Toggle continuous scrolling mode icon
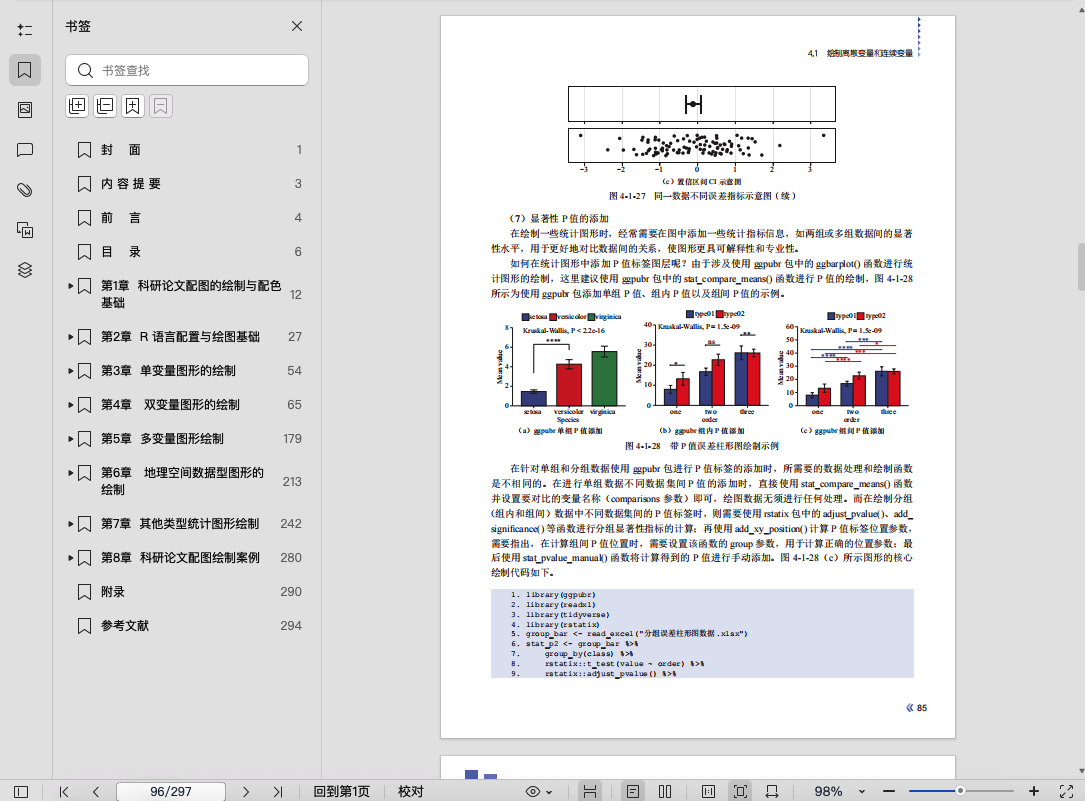The image size is (1085, 801). pyautogui.click(x=590, y=791)
